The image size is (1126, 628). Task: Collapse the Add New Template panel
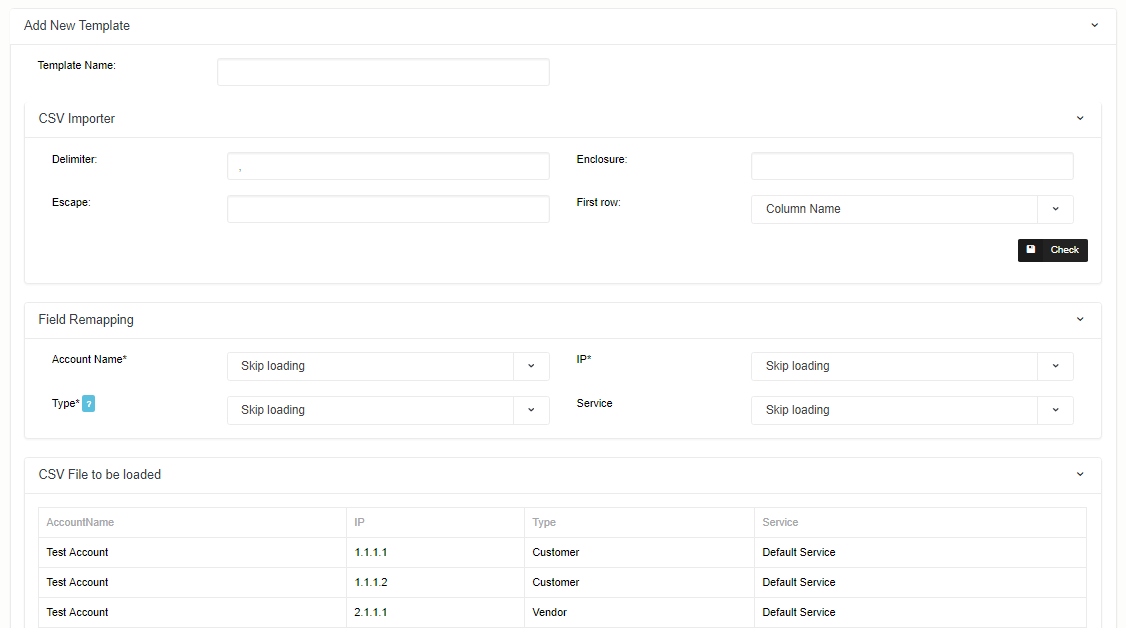1094,26
